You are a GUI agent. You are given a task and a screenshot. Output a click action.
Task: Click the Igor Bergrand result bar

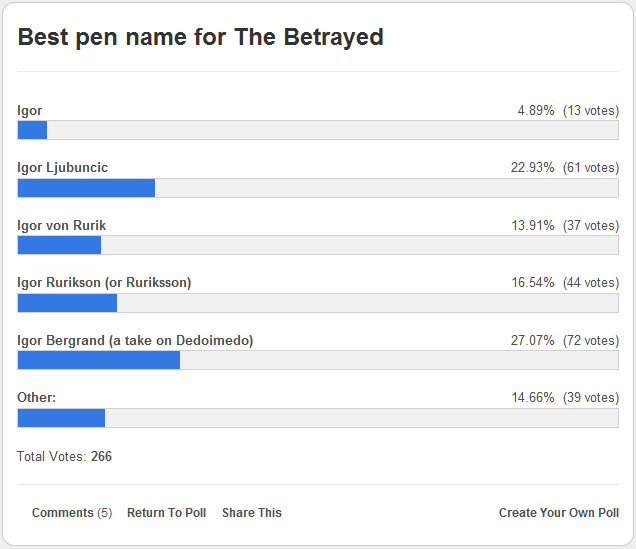[x=318, y=360]
